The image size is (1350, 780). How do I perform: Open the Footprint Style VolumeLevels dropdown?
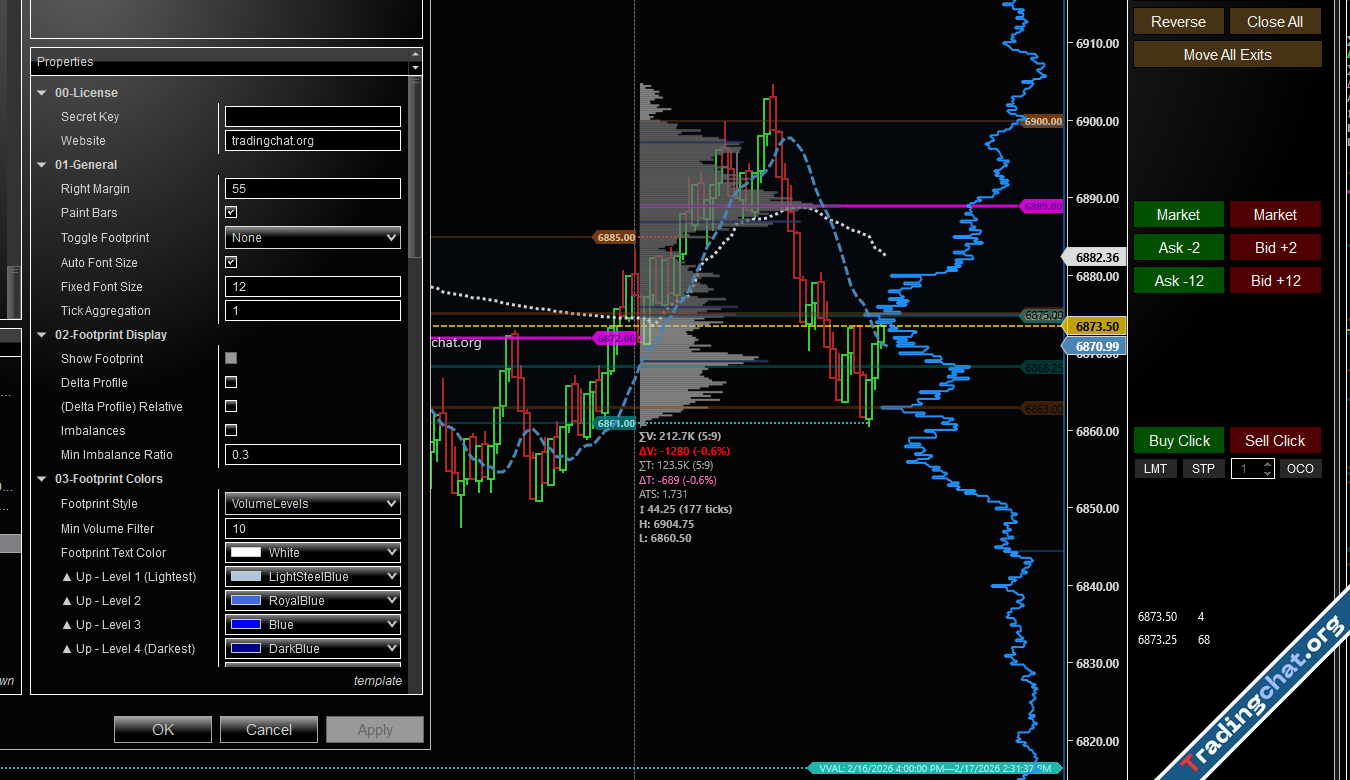point(312,504)
